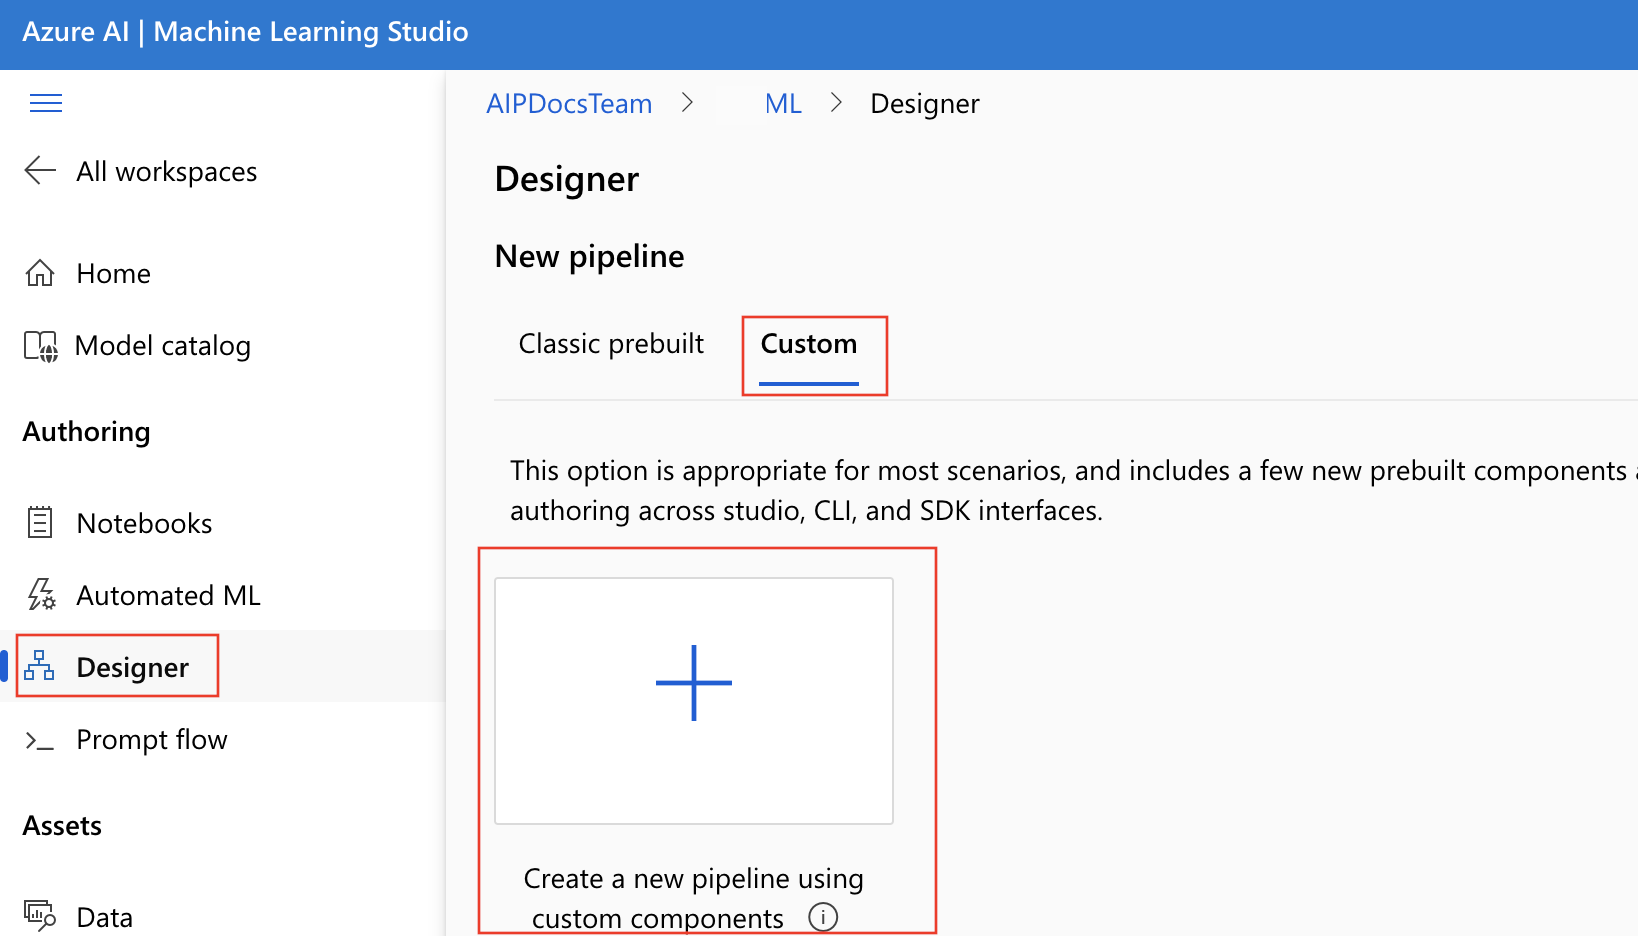Click the Data icon under Assets
Viewport: 1638px width, 936px height.
tap(40, 915)
